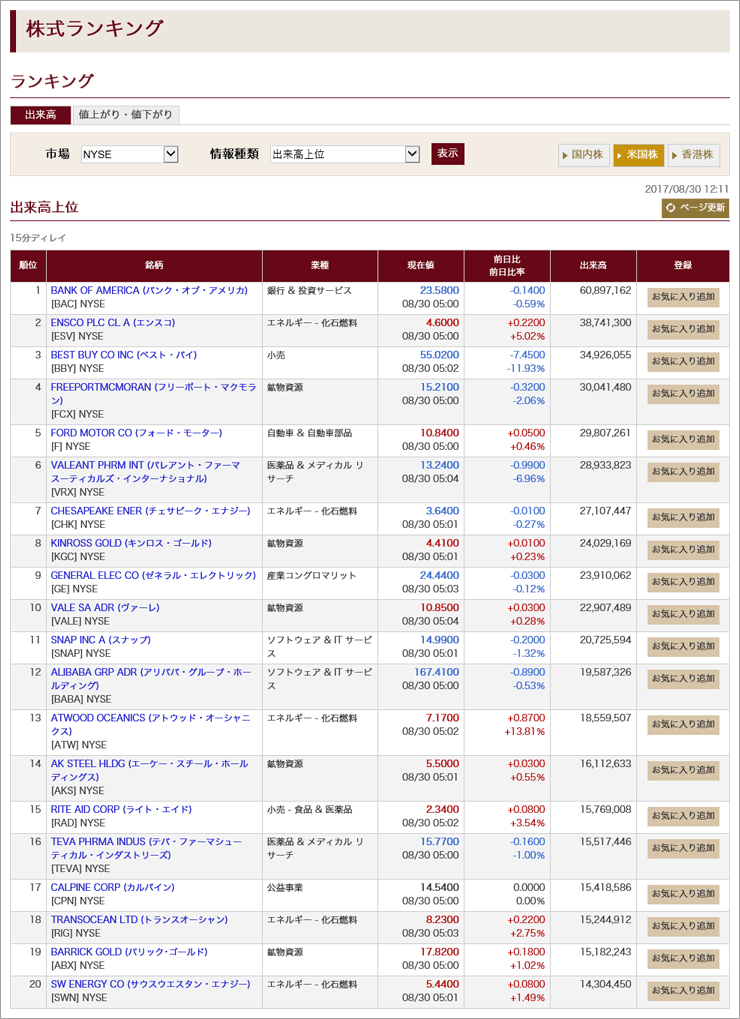Add FREEPORTMCMORAN to favorites
Viewport: 740px width, 1019px height.
[x=683, y=394]
